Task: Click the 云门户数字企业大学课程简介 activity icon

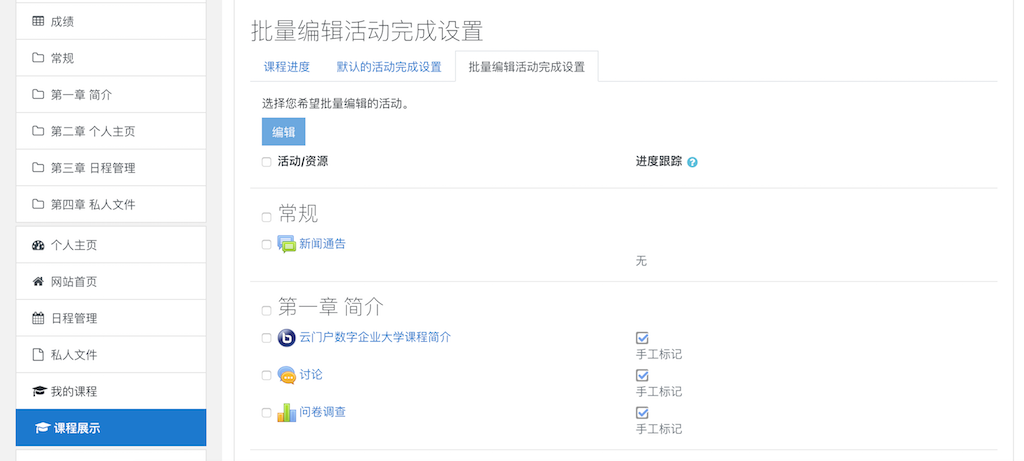Action: coord(286,338)
